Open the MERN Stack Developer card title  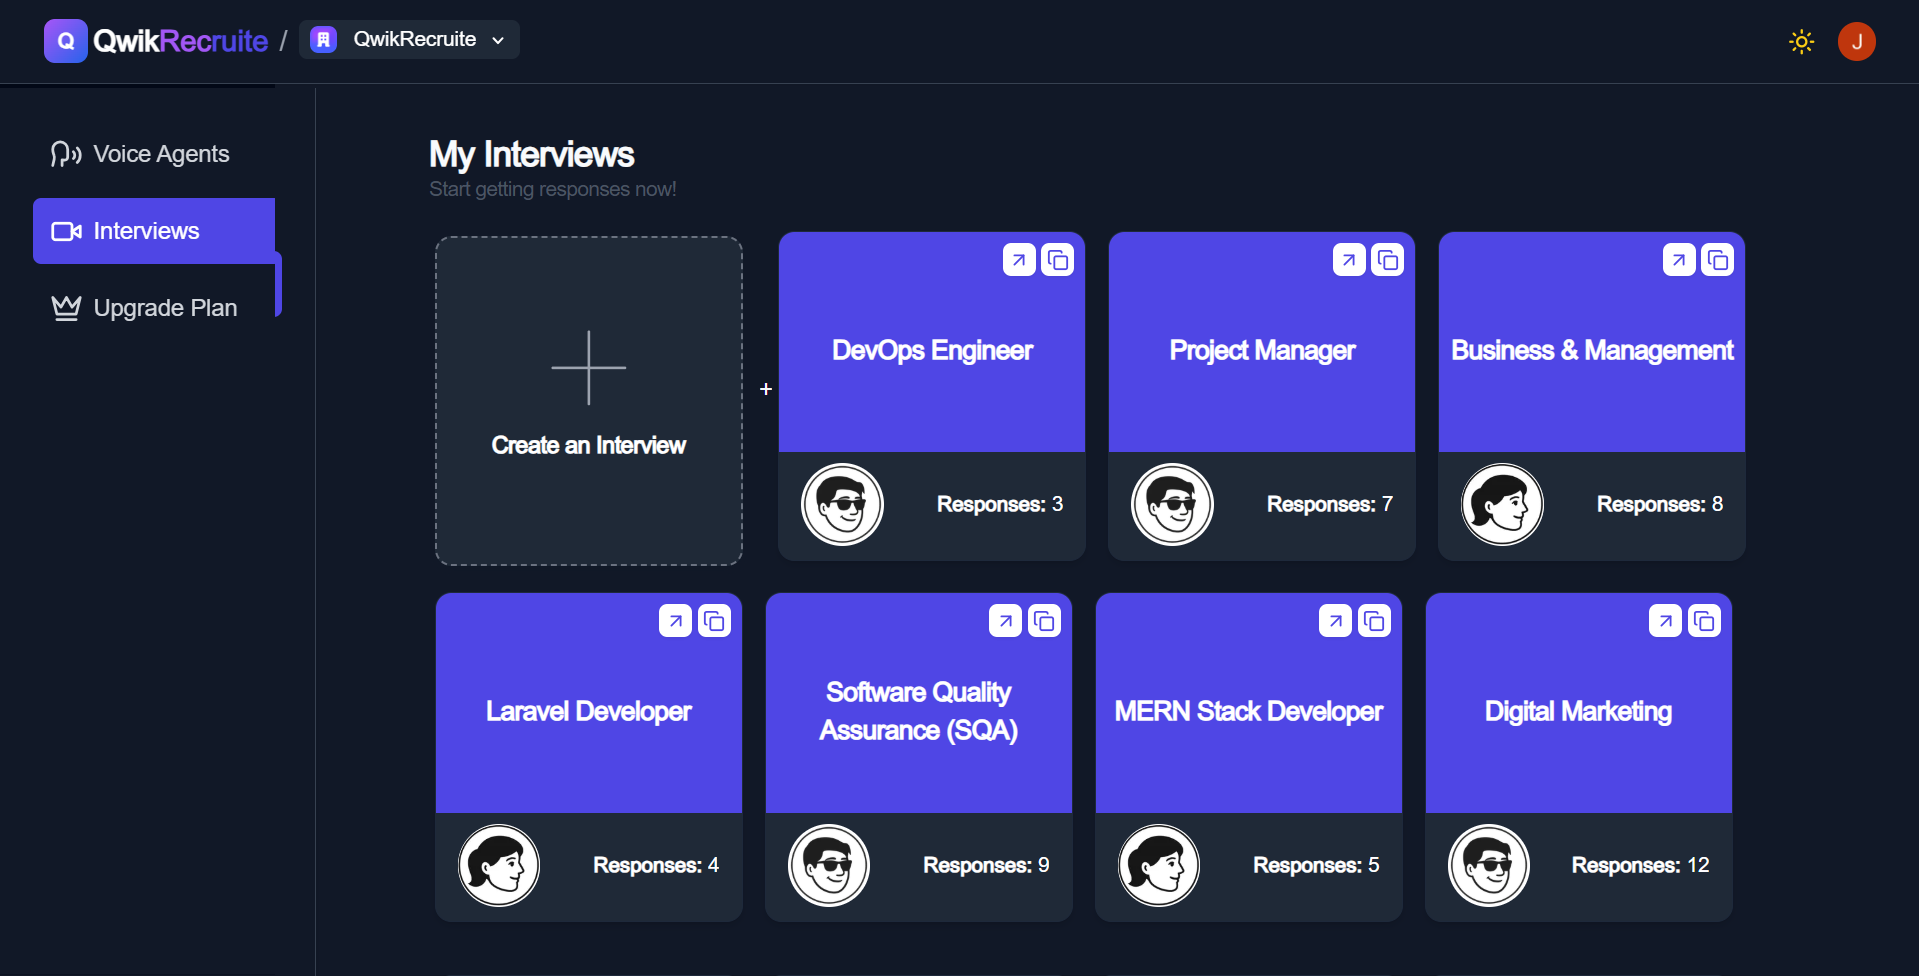pyautogui.click(x=1248, y=711)
